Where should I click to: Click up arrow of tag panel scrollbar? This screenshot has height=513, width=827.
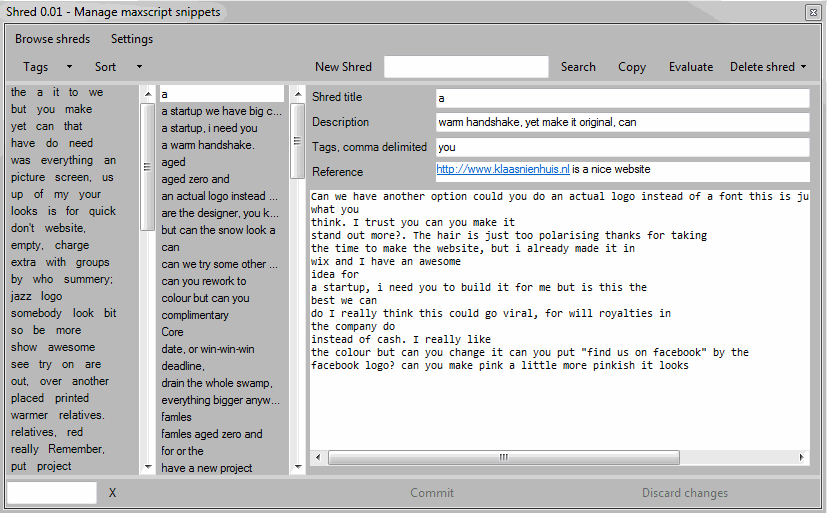[148, 94]
